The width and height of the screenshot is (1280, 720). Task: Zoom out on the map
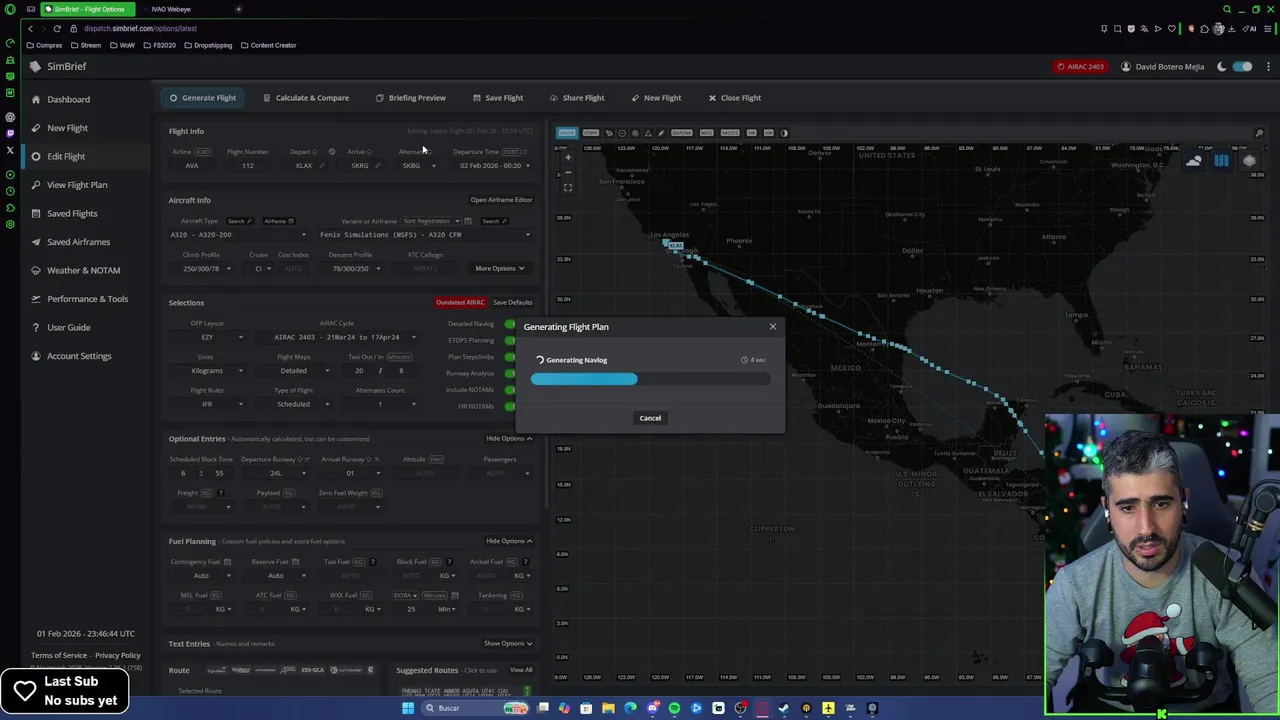[x=568, y=171]
